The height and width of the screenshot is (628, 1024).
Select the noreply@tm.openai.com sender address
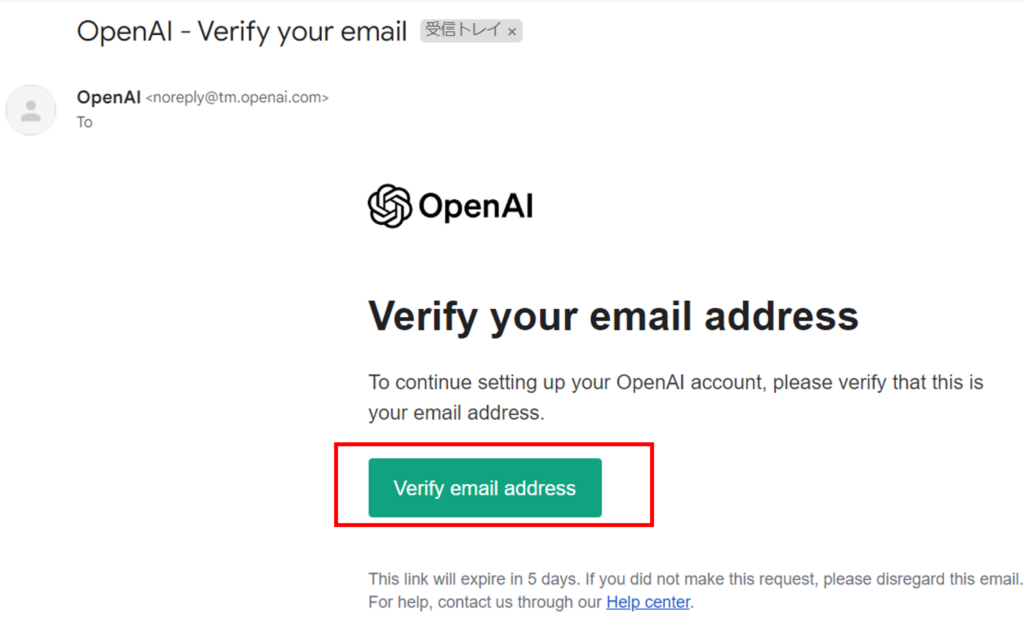pyautogui.click(x=237, y=98)
